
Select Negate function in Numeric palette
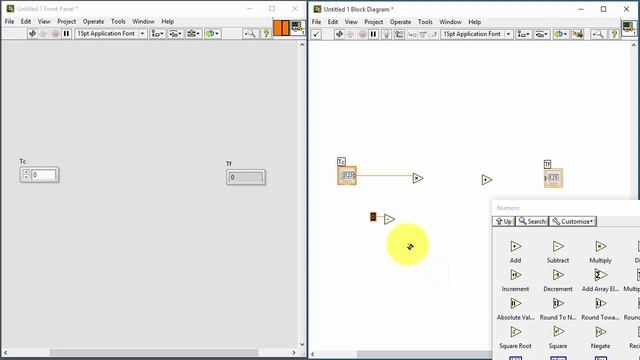click(600, 332)
